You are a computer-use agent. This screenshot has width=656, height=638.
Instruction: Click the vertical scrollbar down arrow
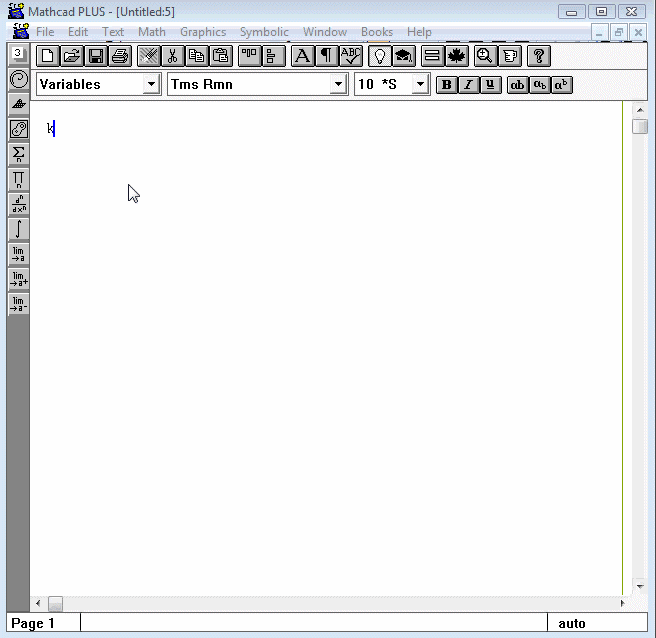coord(639,587)
